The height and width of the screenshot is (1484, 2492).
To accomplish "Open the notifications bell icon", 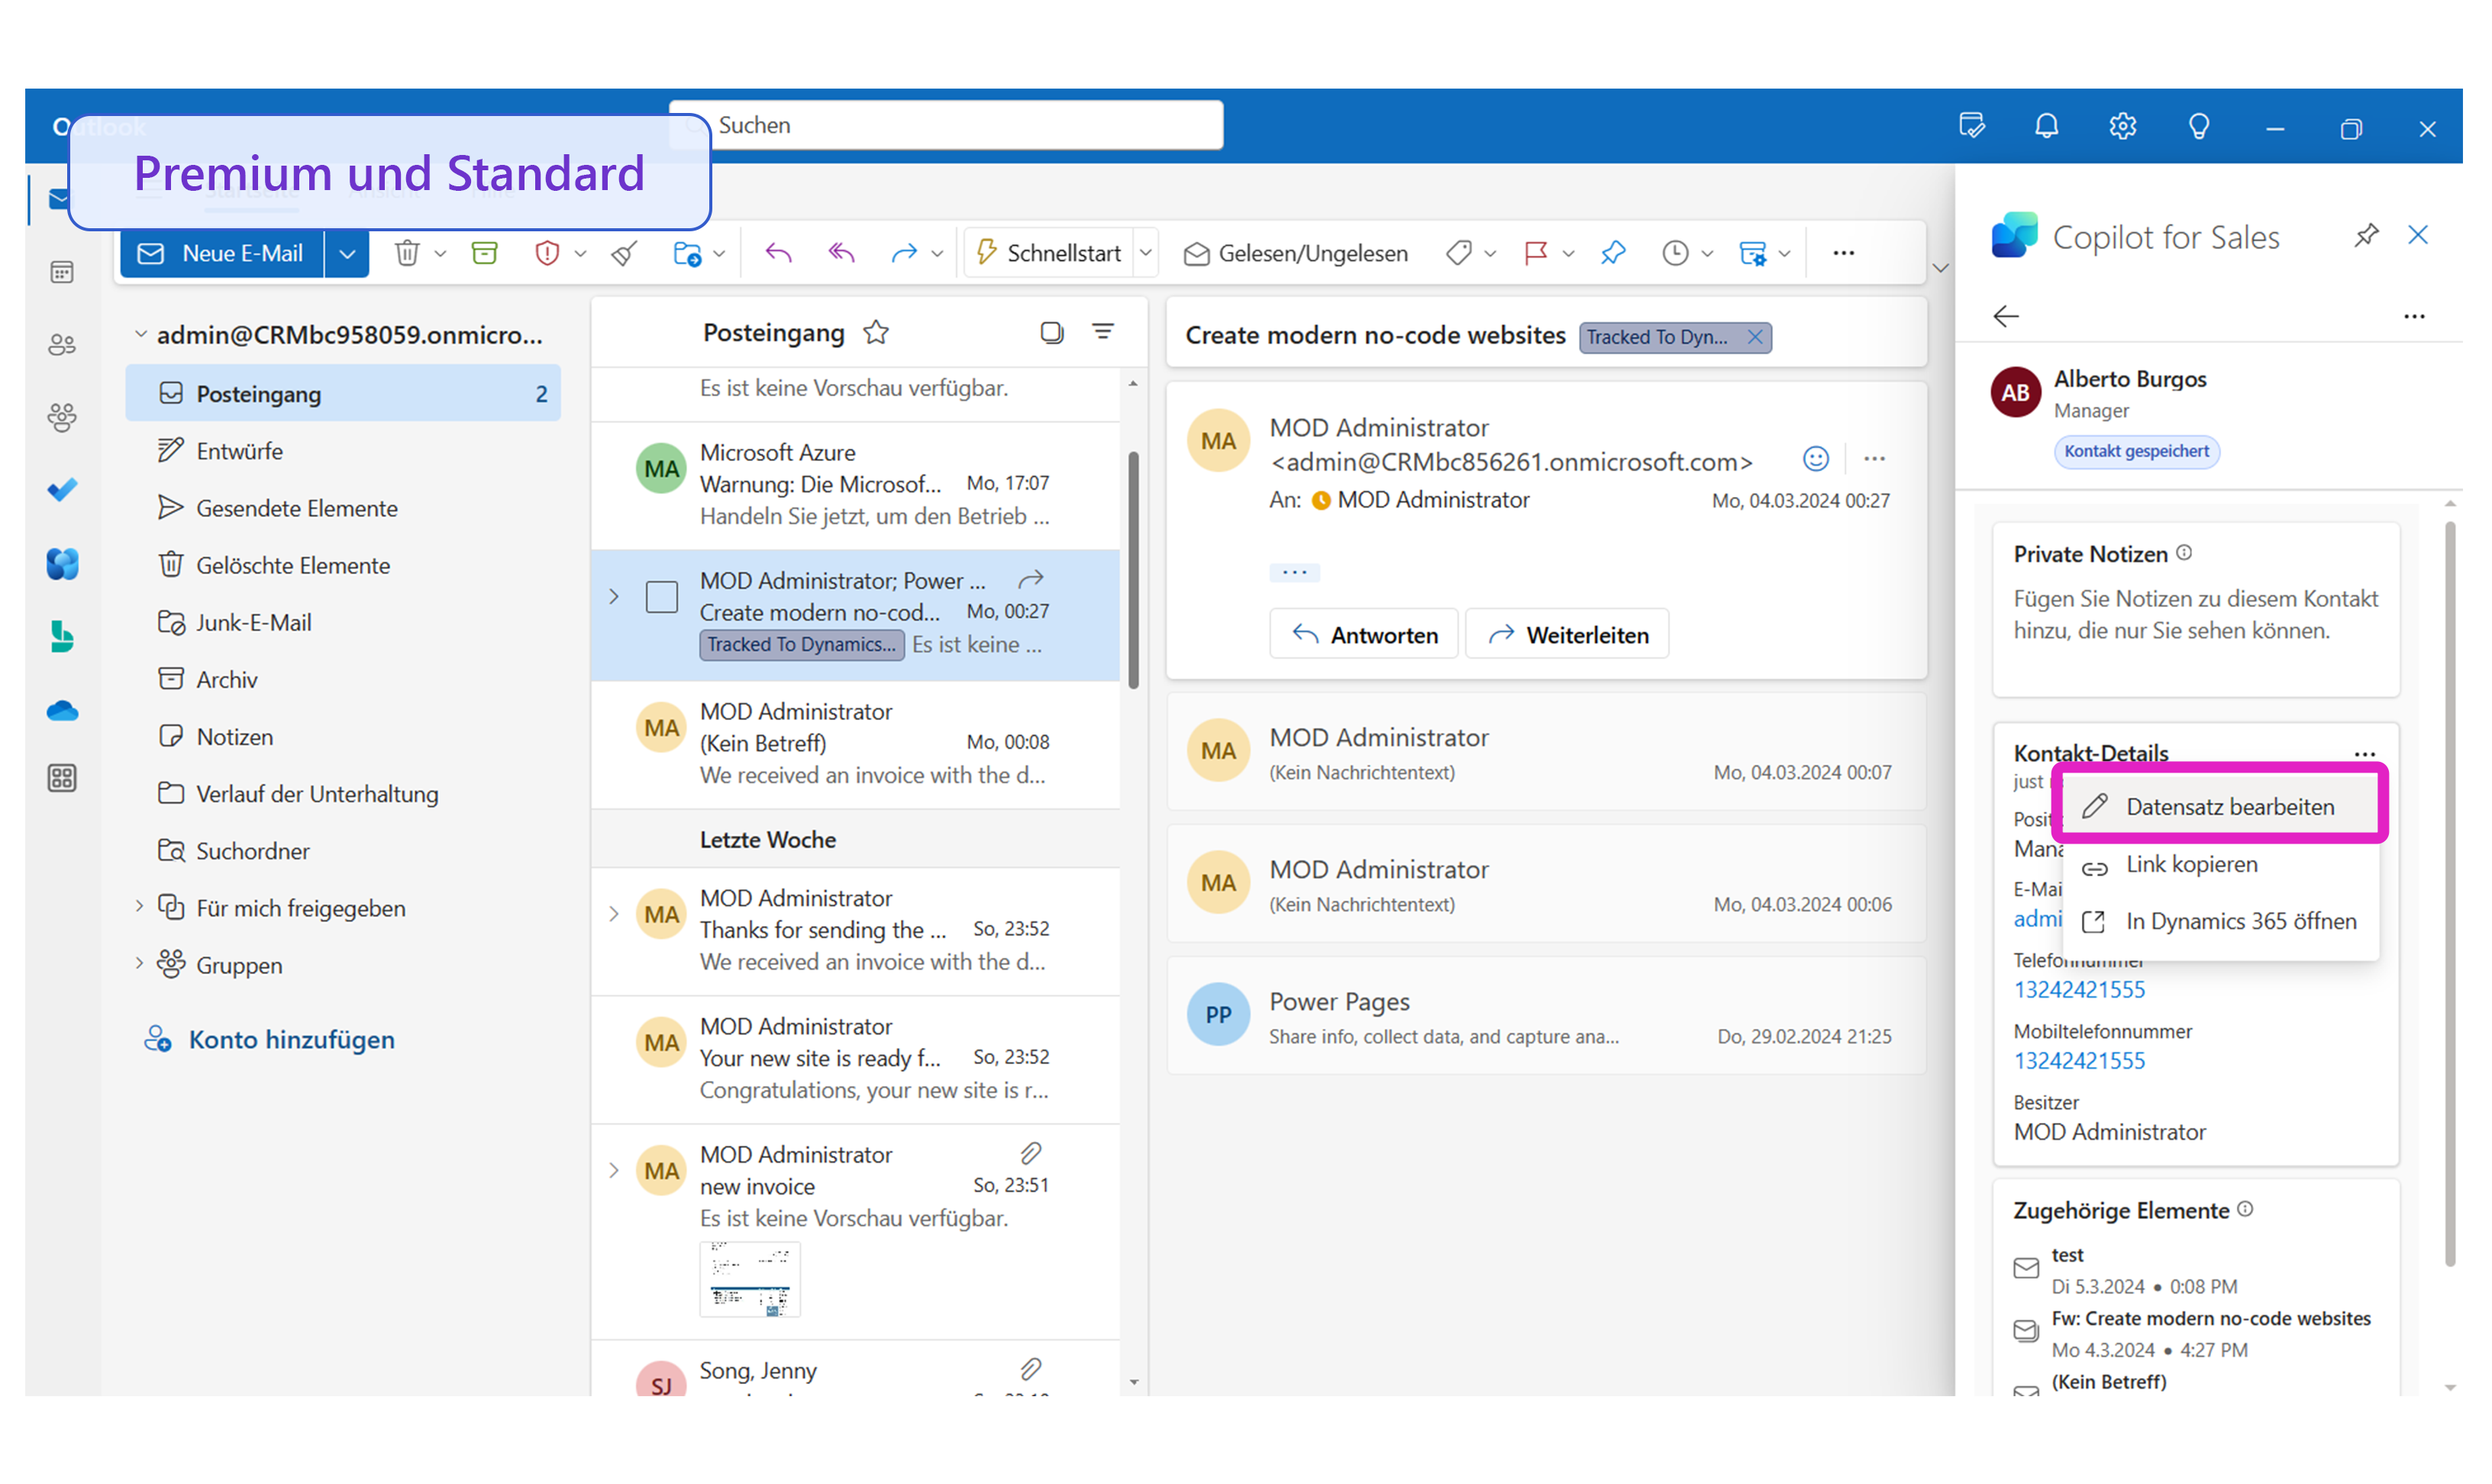I will (2046, 127).
